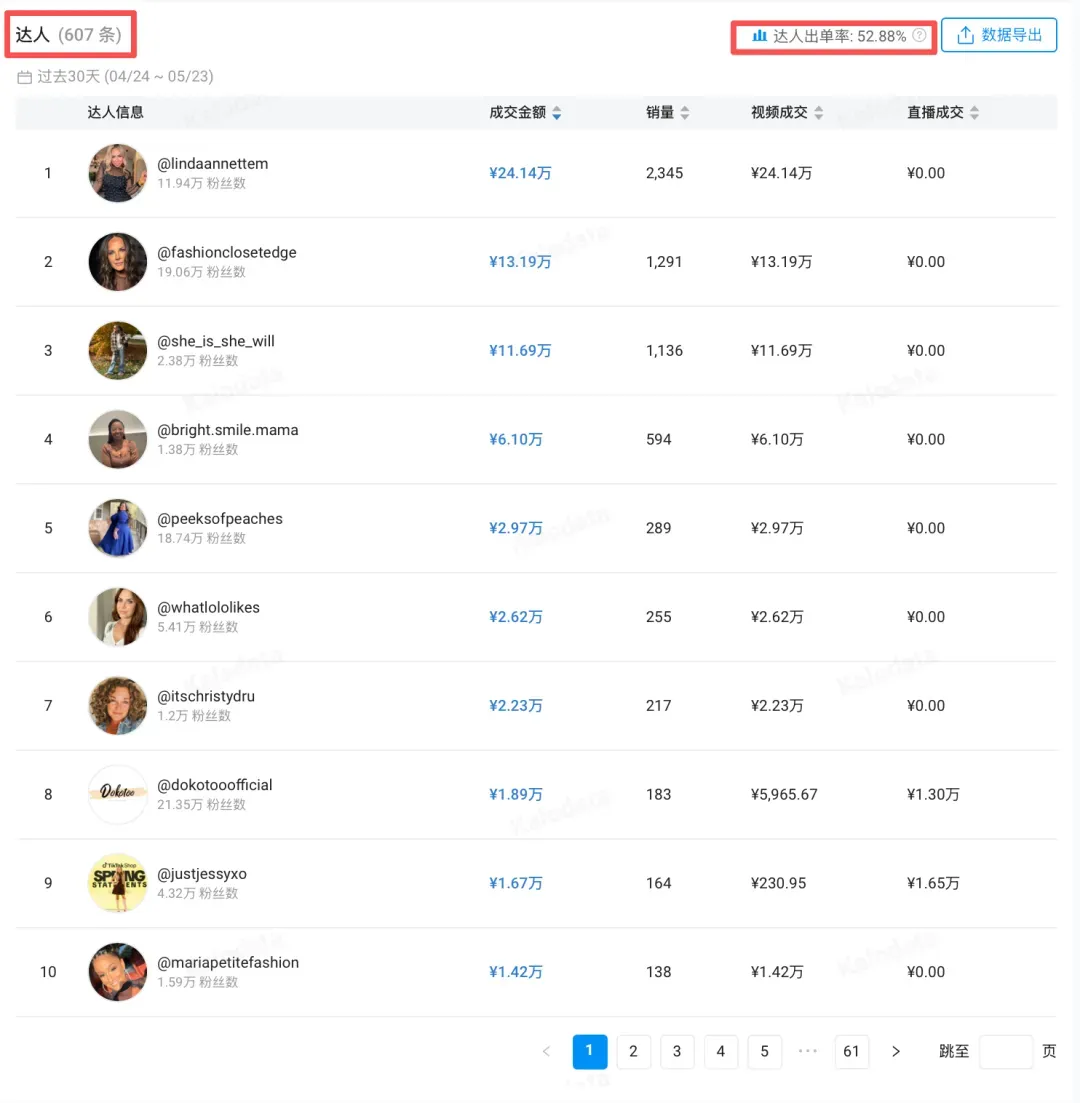Image resolution: width=1080 pixels, height=1103 pixels.
Task: Expand the pagination ellipsis for more pages
Action: click(x=808, y=1051)
